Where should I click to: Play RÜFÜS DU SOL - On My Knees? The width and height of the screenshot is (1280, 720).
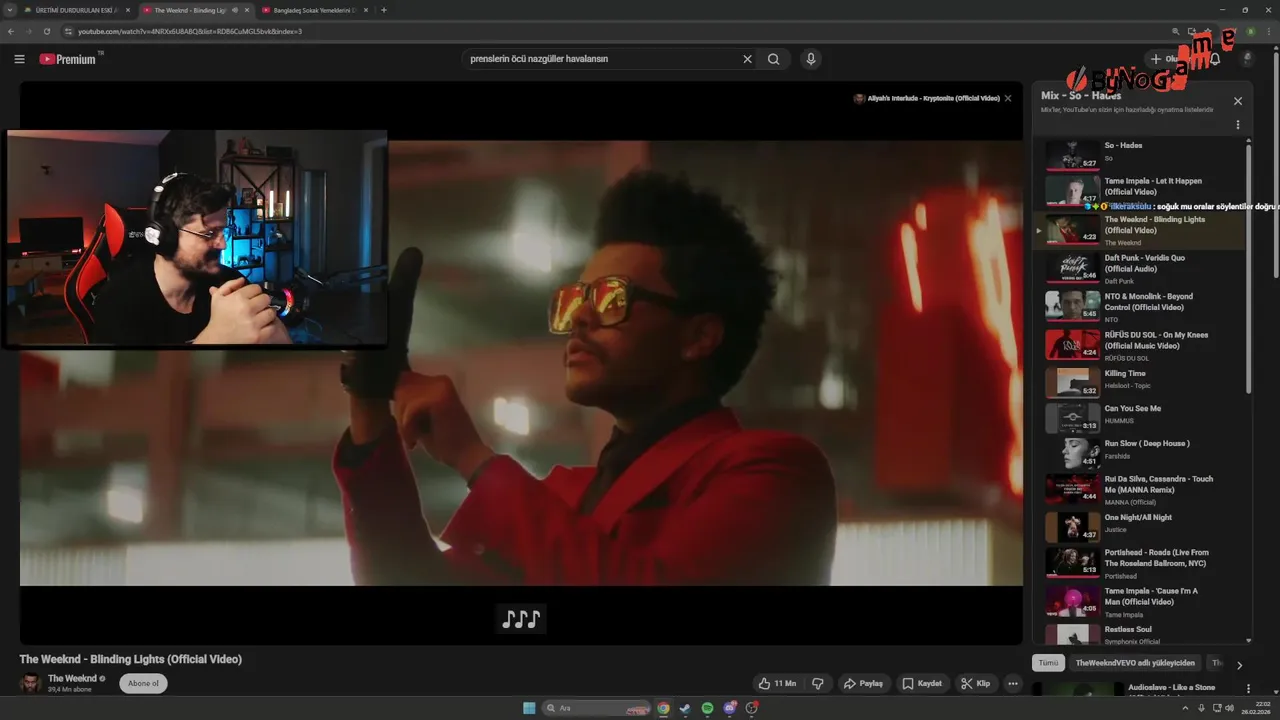1139,344
